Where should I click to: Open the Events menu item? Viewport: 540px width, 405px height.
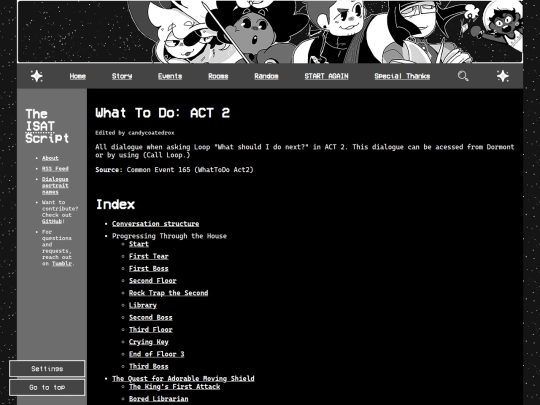[x=170, y=76]
